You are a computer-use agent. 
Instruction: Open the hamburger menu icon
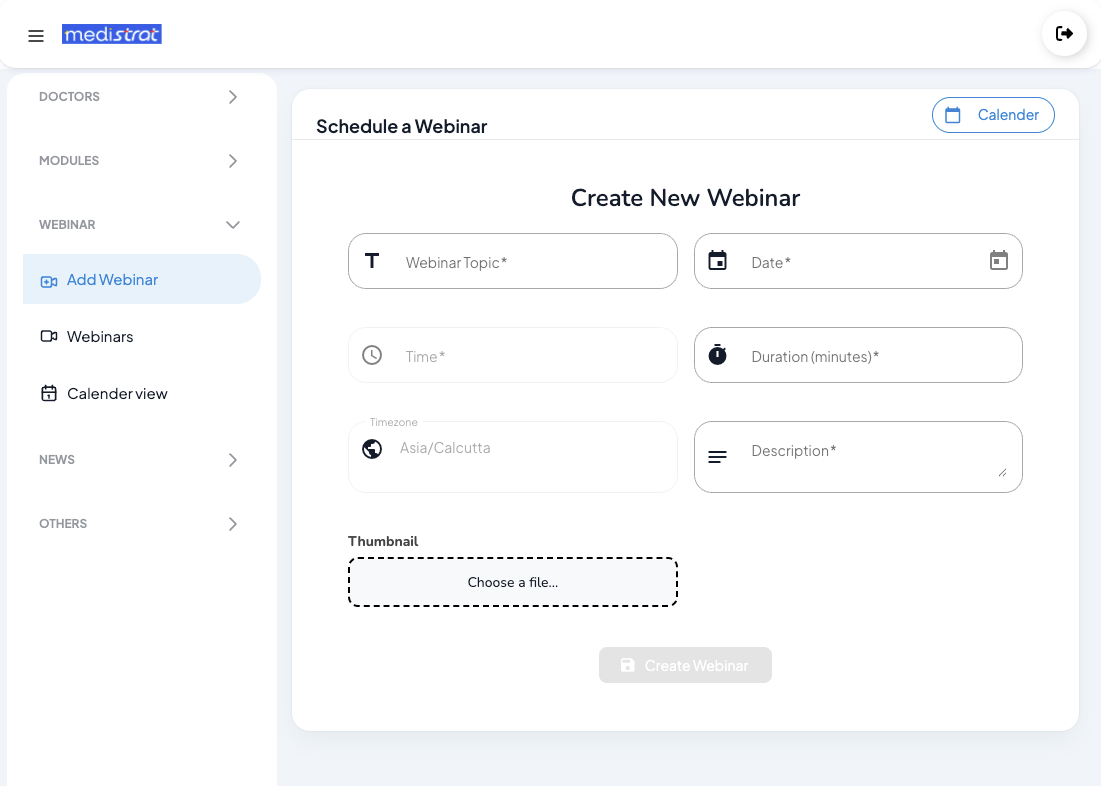pos(36,36)
